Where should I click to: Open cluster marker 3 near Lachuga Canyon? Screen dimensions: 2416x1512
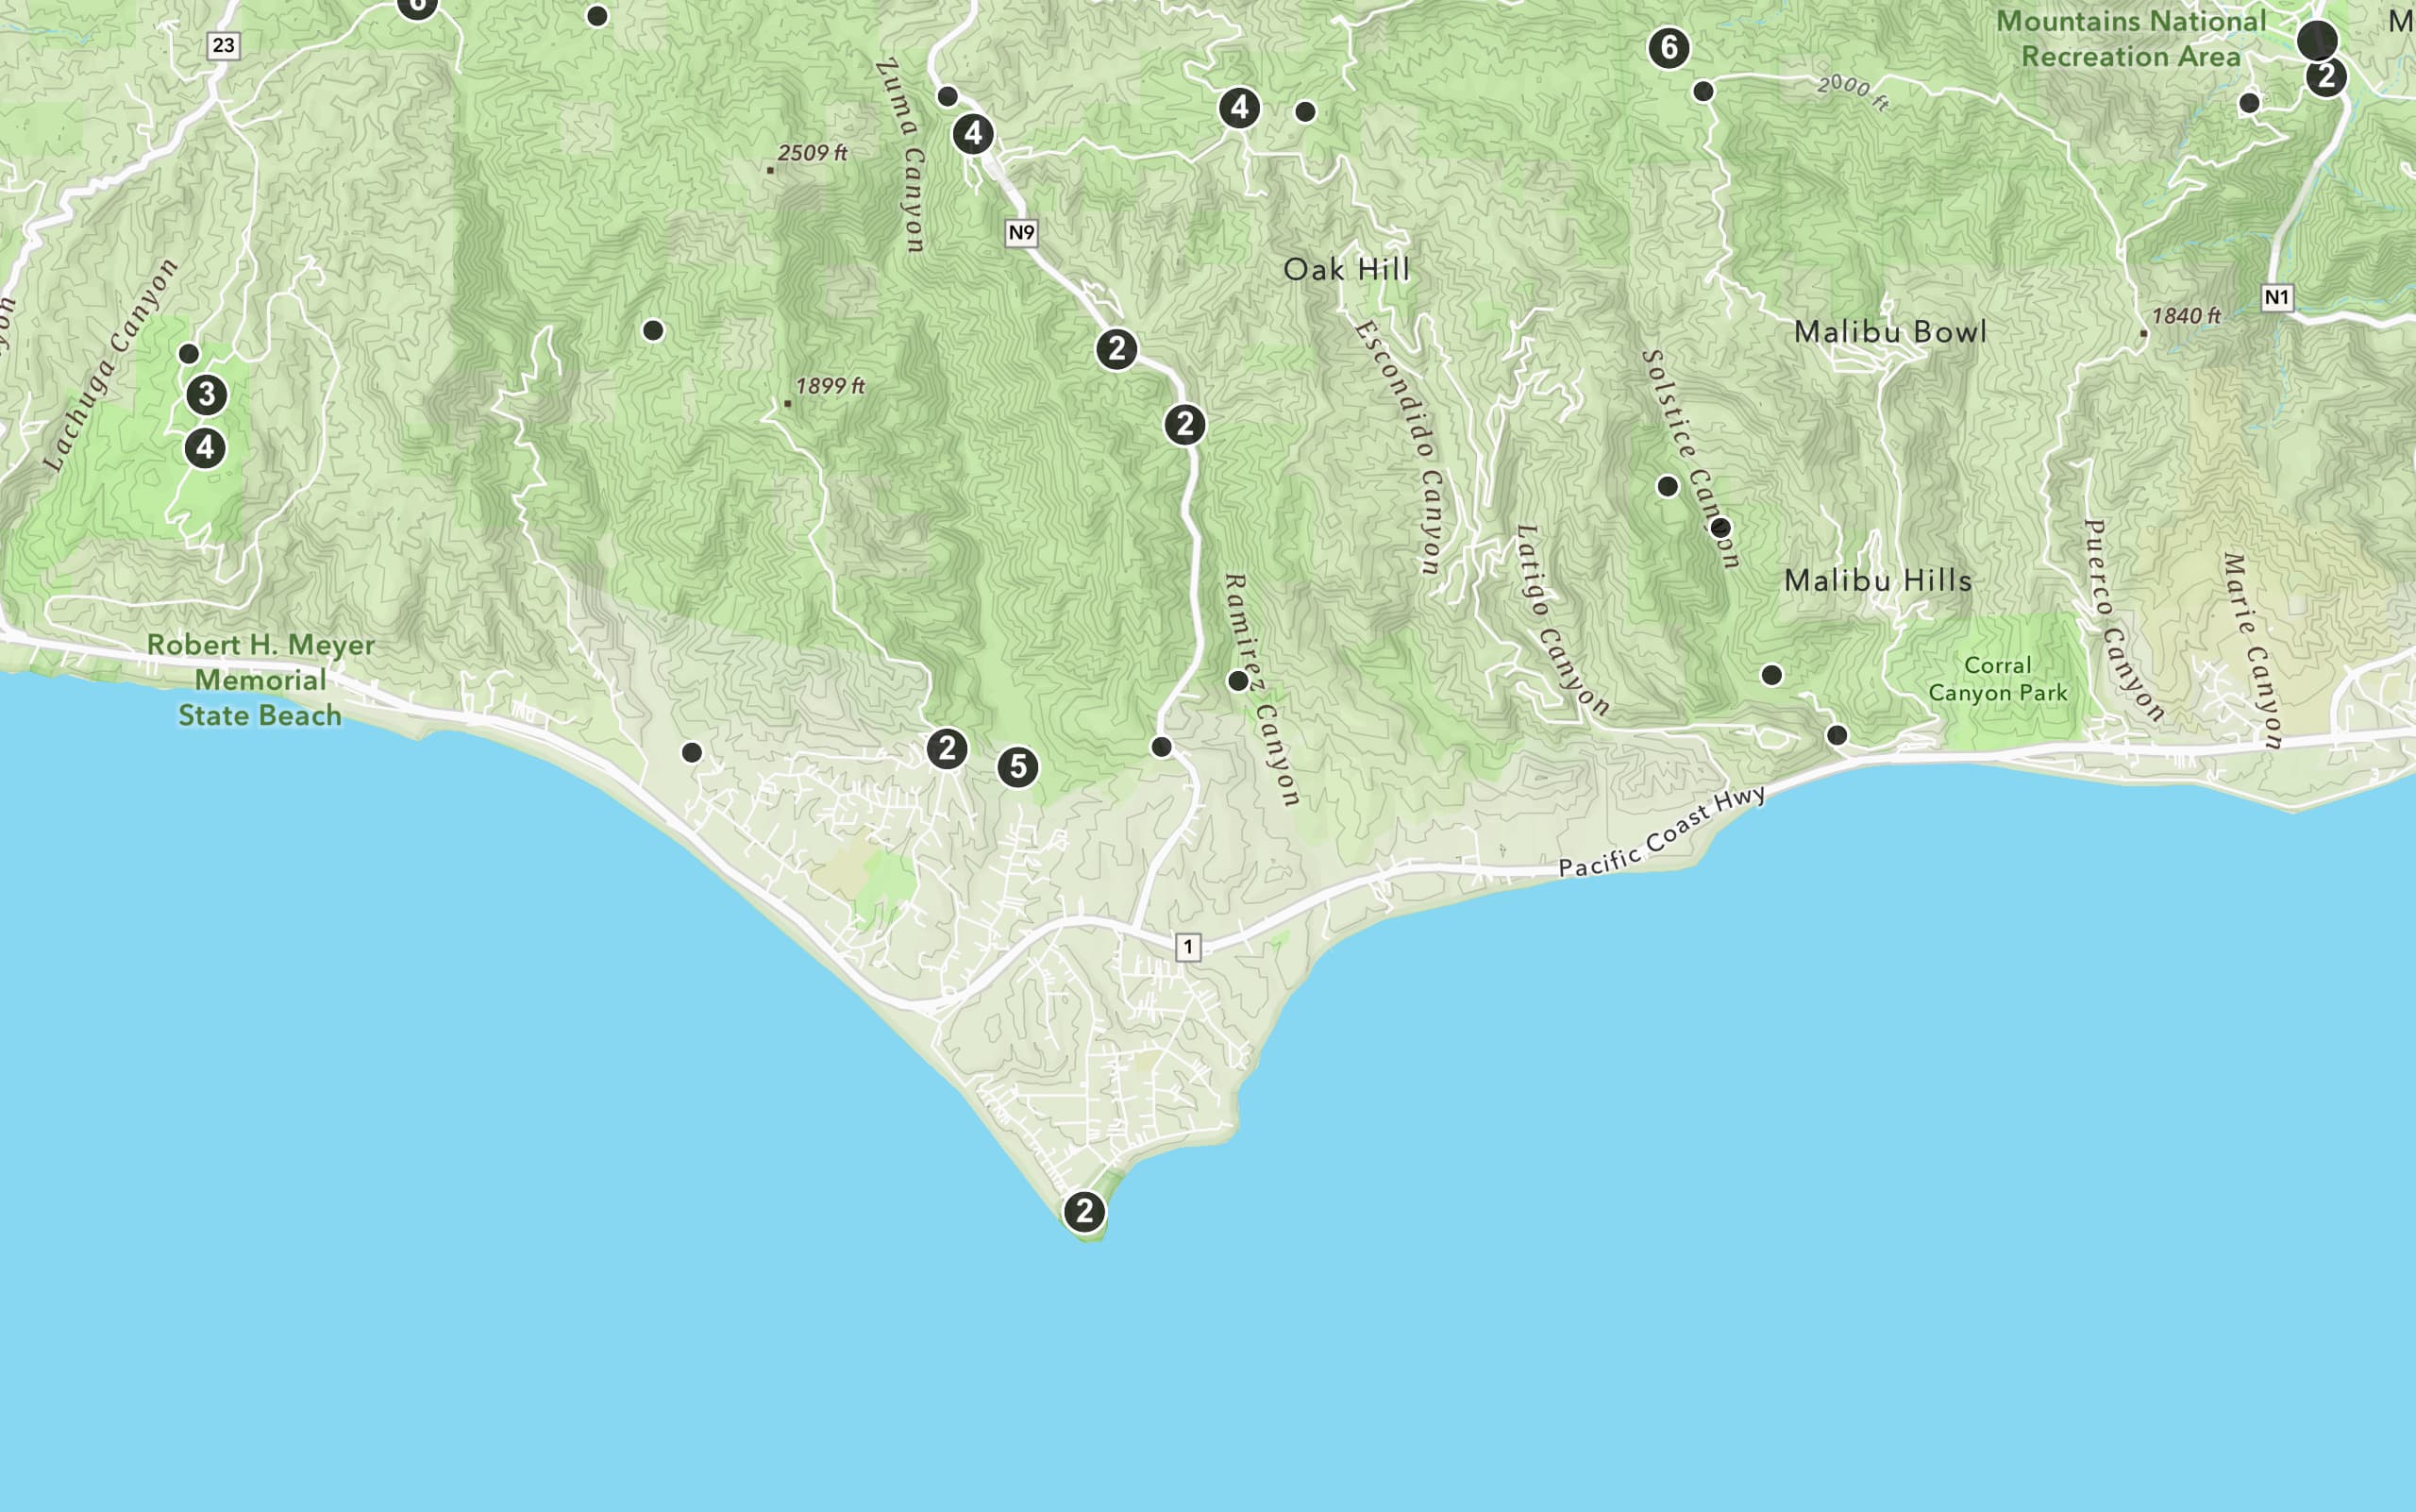click(x=207, y=395)
